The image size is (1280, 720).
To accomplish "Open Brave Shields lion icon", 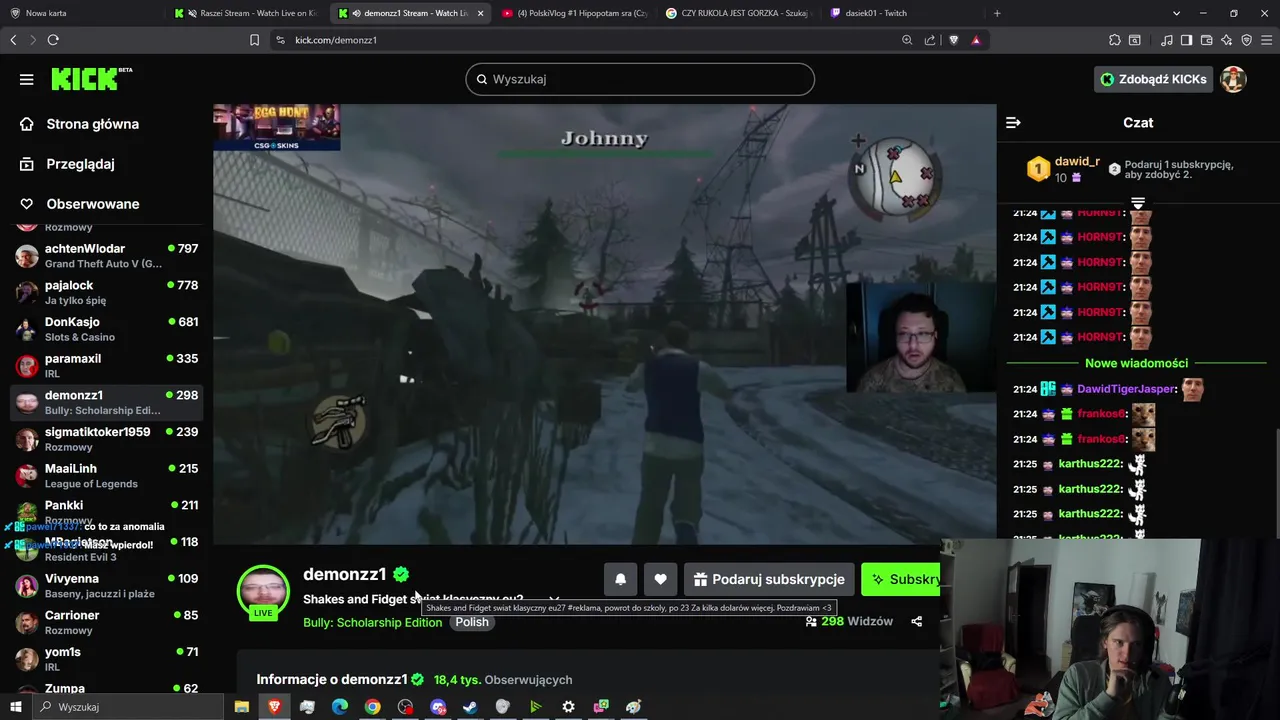I will 953,40.
